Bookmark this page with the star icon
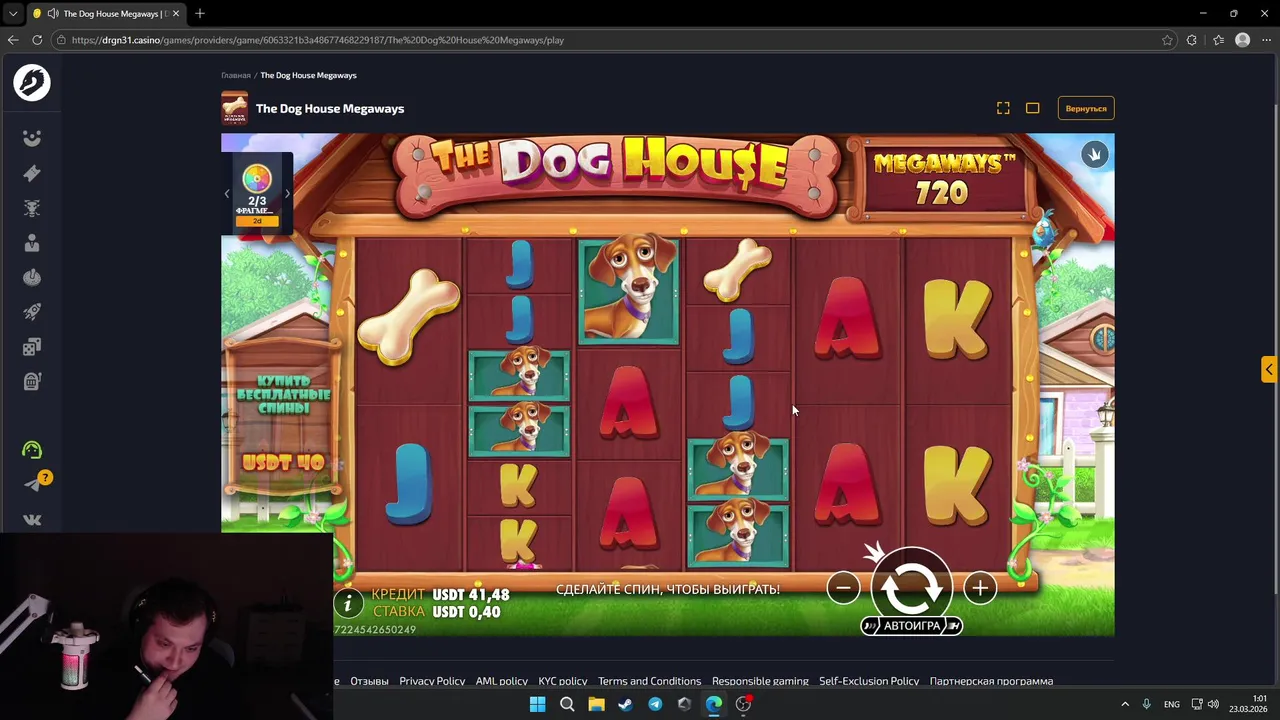Screen dimensions: 1280x720 [1167, 40]
